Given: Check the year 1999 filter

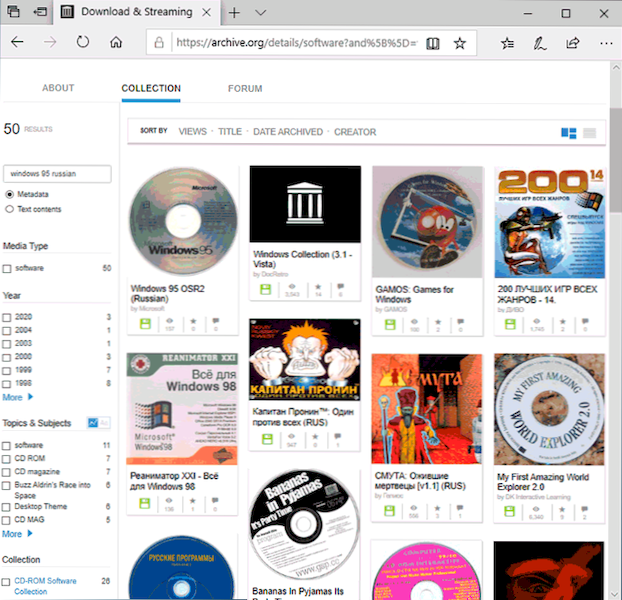Looking at the screenshot, I should click(6, 371).
